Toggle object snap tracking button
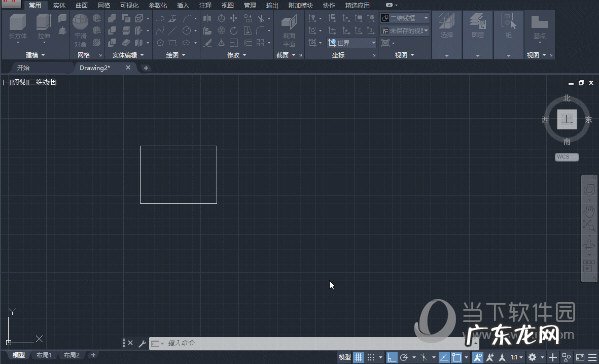 pyautogui.click(x=444, y=358)
